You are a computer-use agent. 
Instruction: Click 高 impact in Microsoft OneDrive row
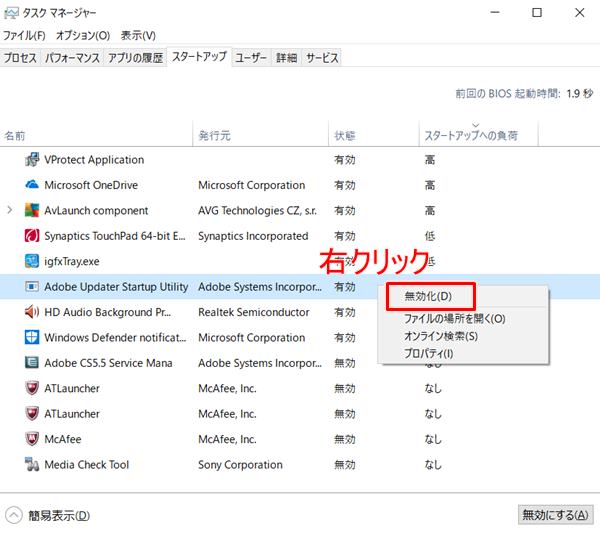coord(430,185)
